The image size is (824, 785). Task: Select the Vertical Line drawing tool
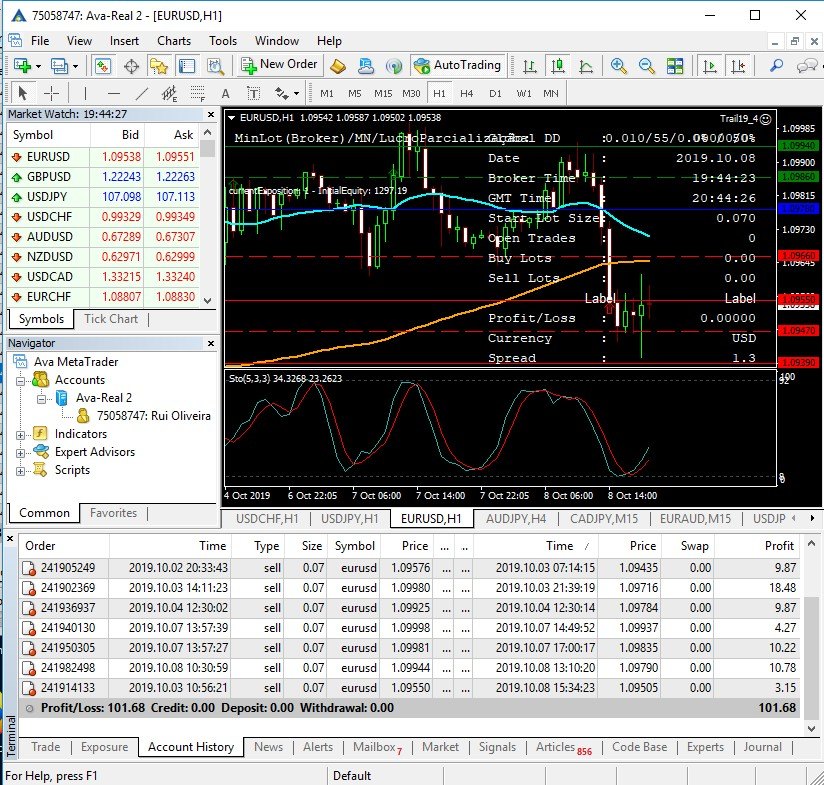click(85, 94)
